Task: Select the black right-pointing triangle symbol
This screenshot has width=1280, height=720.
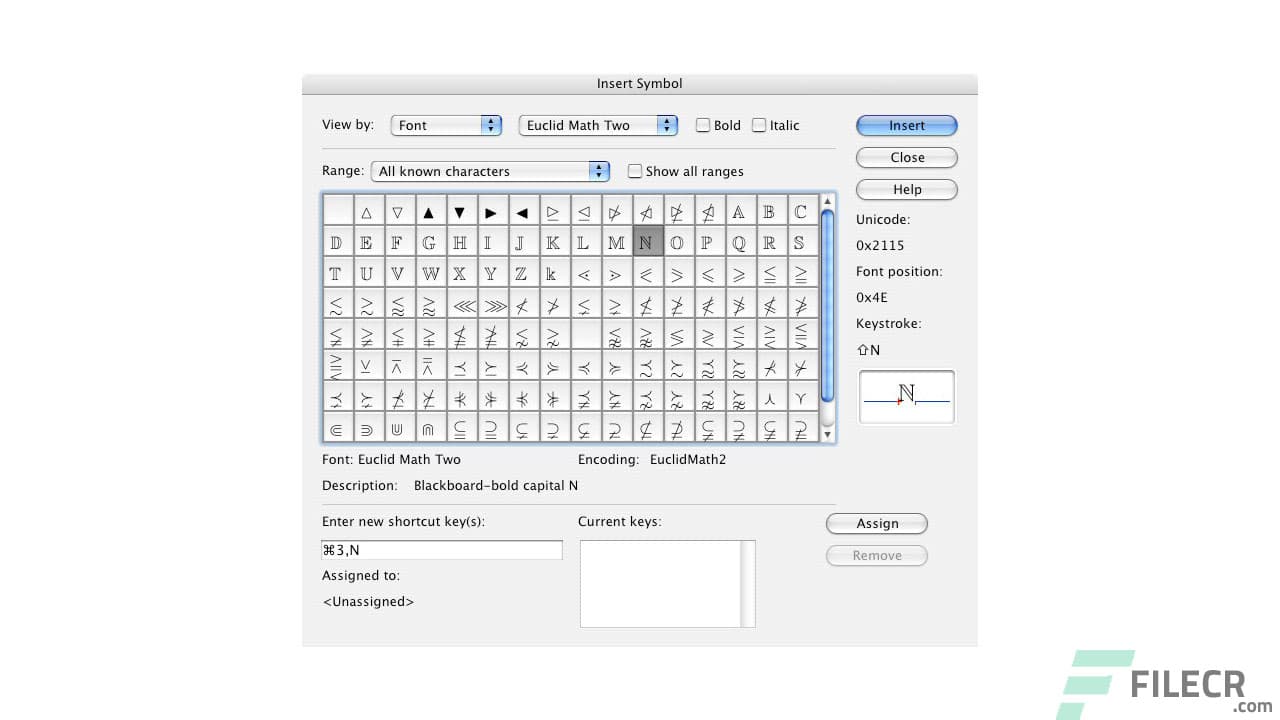Action: pos(492,211)
